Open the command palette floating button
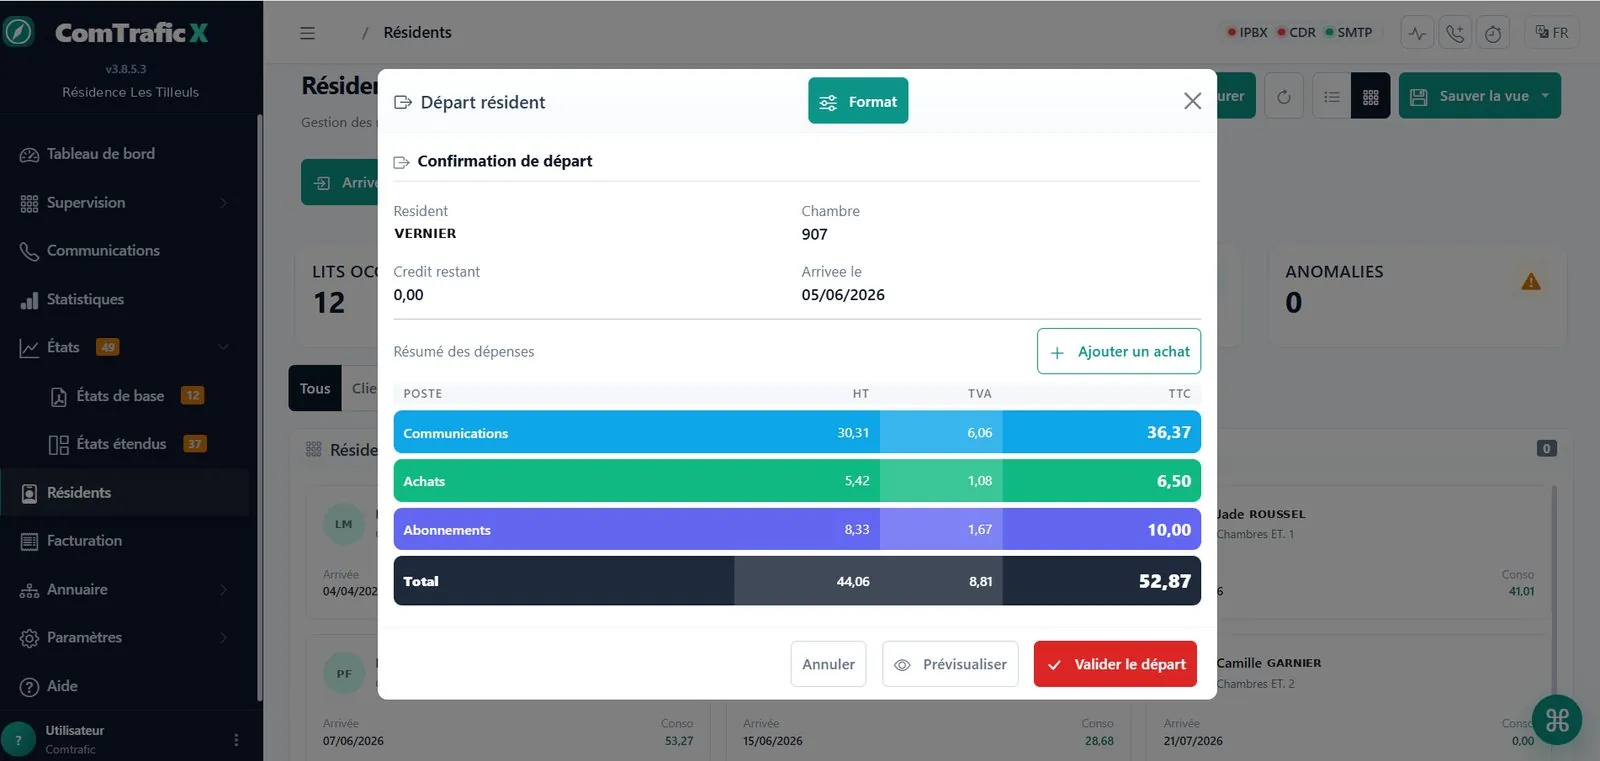 pyautogui.click(x=1557, y=720)
